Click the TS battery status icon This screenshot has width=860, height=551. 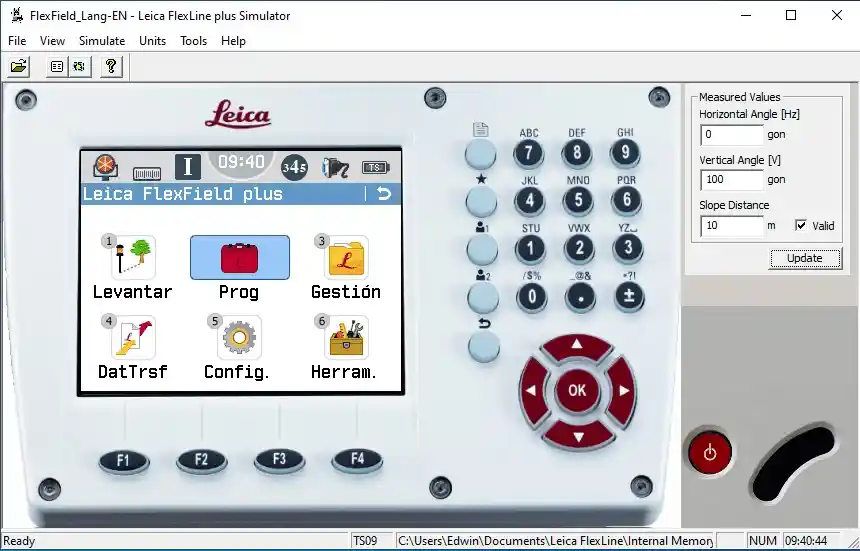coord(375,167)
